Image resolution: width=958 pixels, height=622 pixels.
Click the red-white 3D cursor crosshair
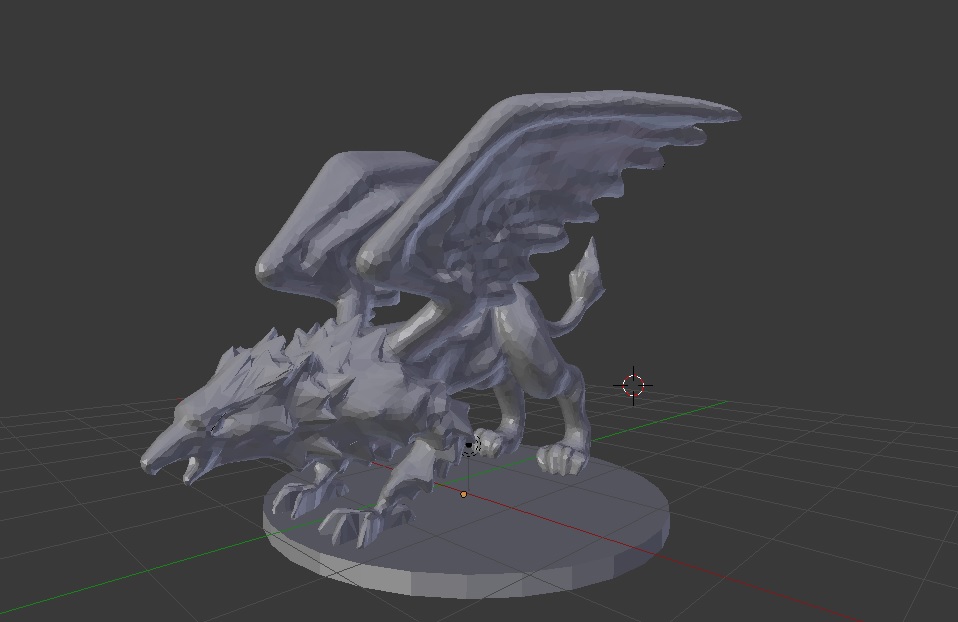pyautogui.click(x=633, y=386)
